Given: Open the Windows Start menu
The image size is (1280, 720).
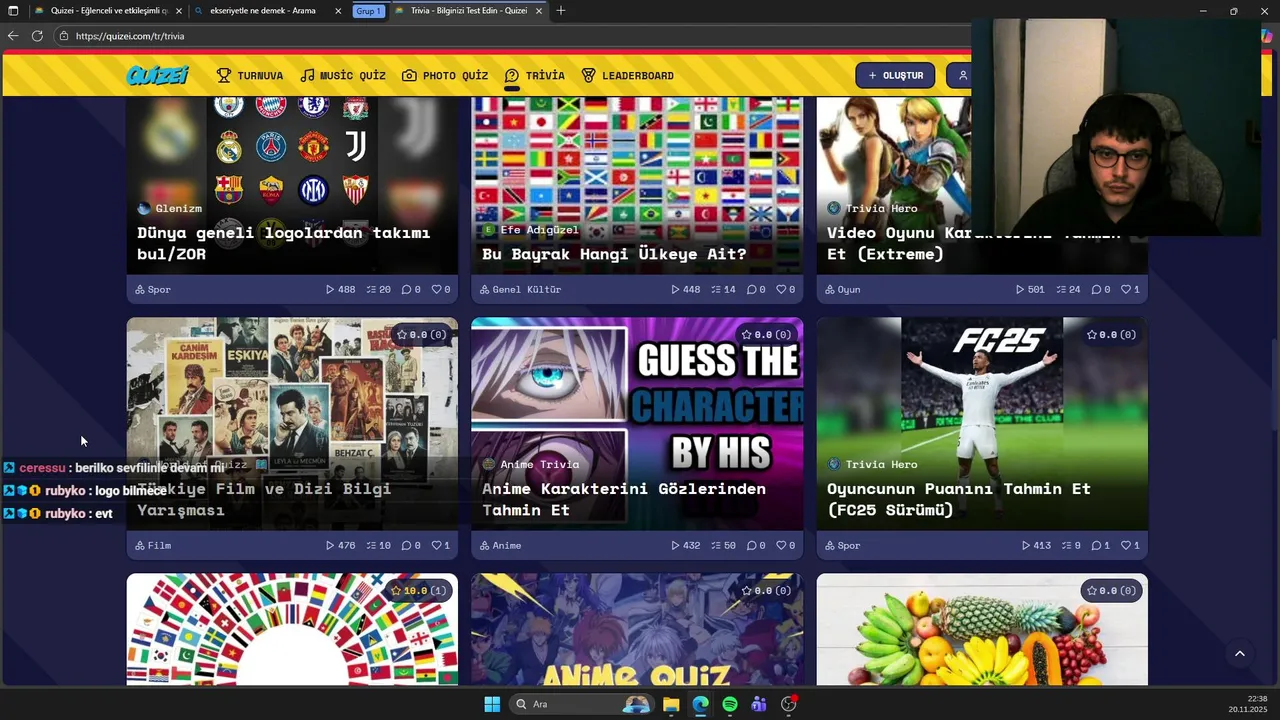Looking at the screenshot, I should (x=492, y=704).
